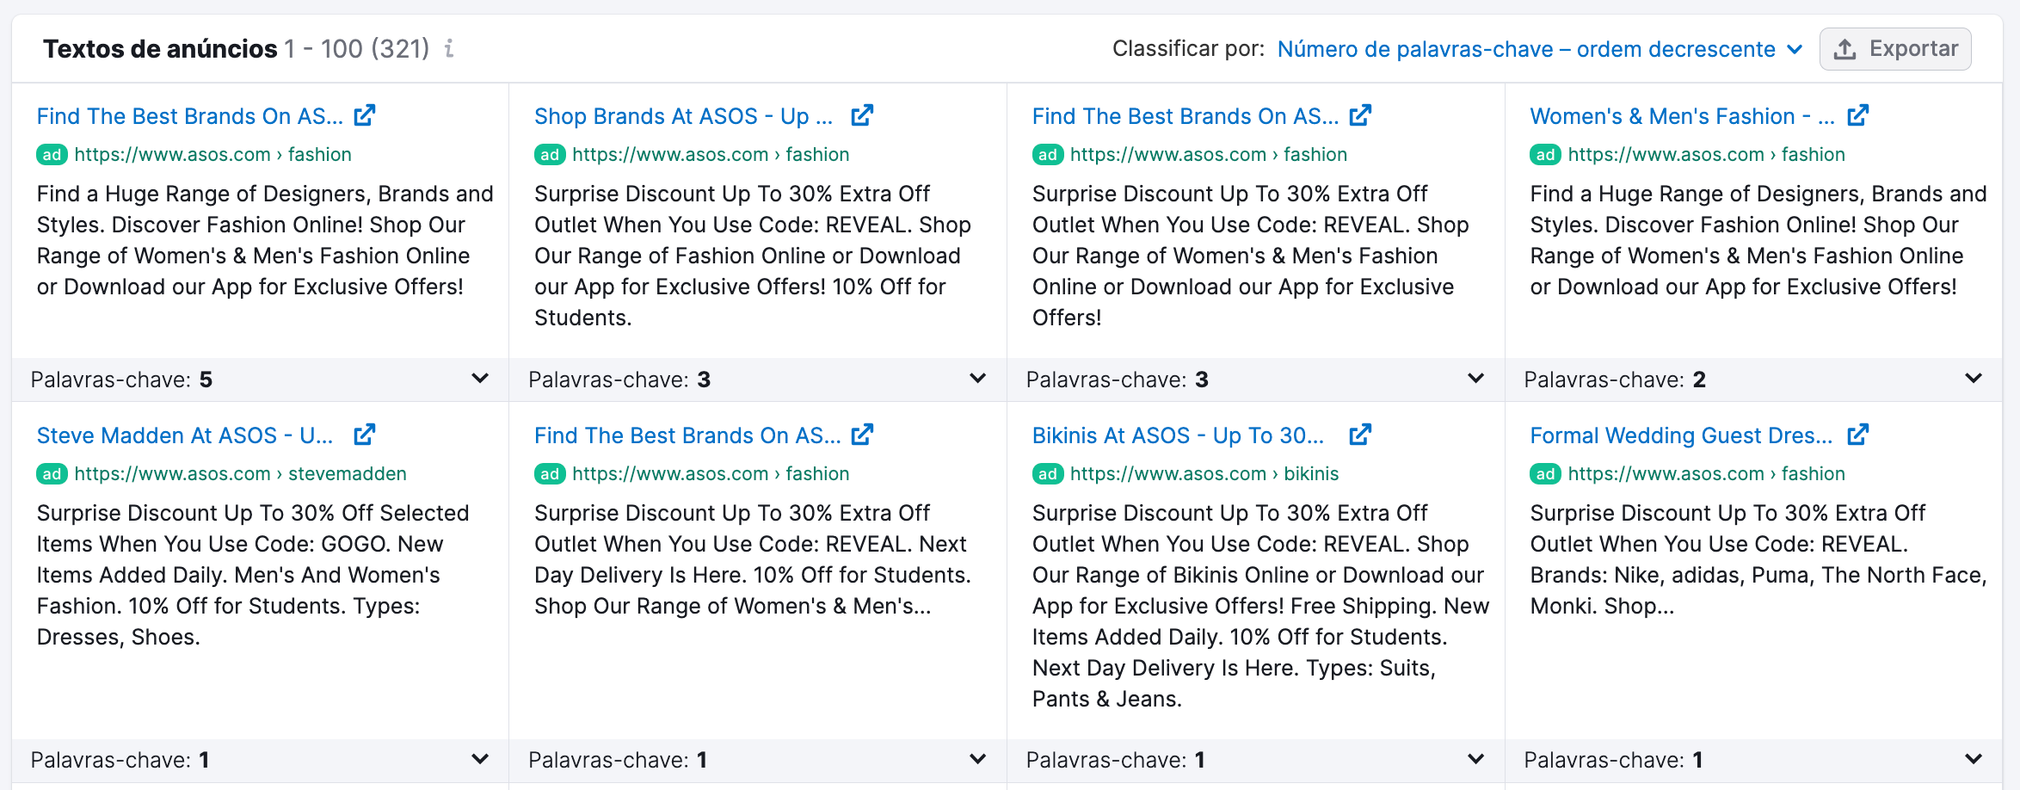
Task: Open external link icon of Find The Best Brands ad with 5 keywords
Action: [365, 115]
